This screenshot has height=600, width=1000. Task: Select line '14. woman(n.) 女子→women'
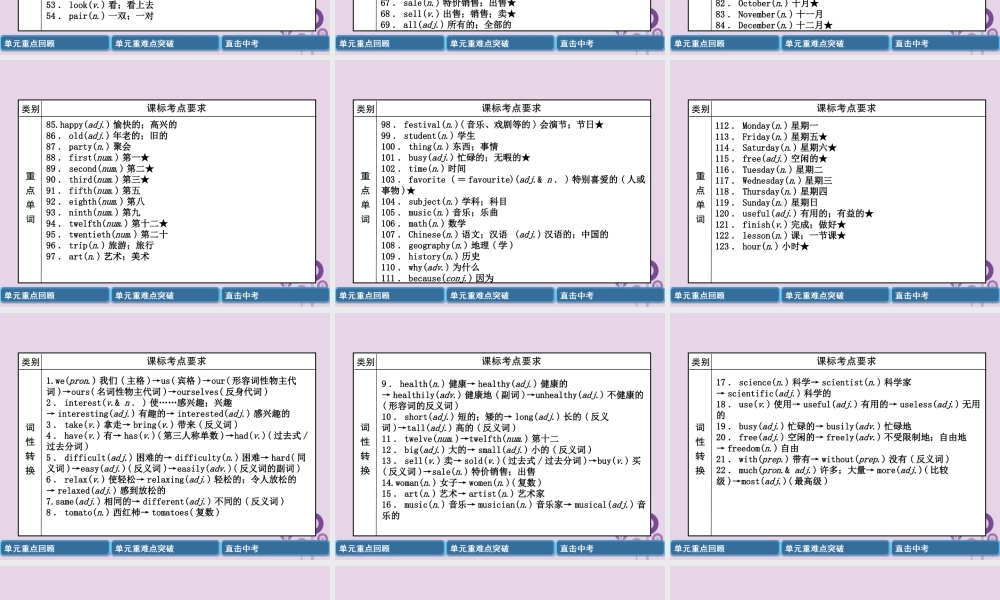click(x=461, y=483)
